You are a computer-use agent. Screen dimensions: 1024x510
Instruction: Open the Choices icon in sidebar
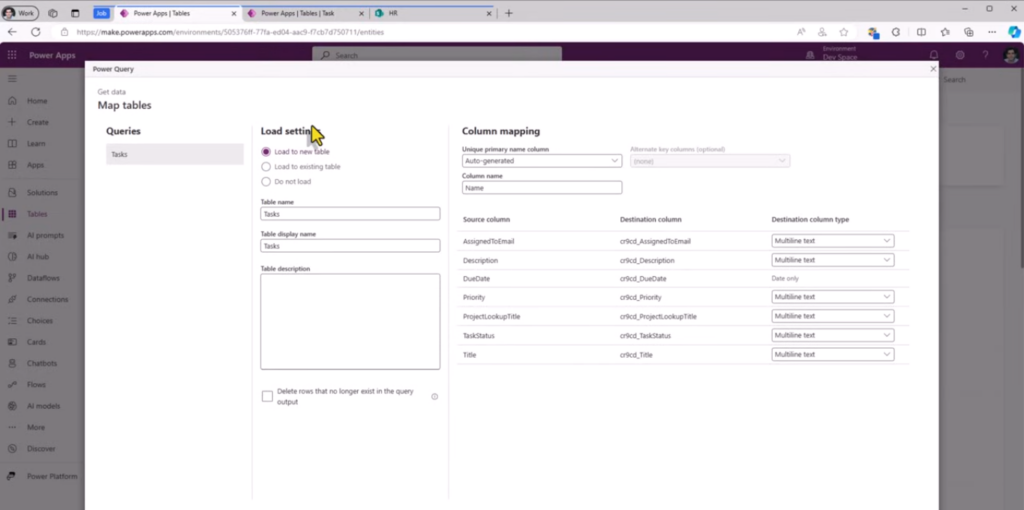pos(12,321)
